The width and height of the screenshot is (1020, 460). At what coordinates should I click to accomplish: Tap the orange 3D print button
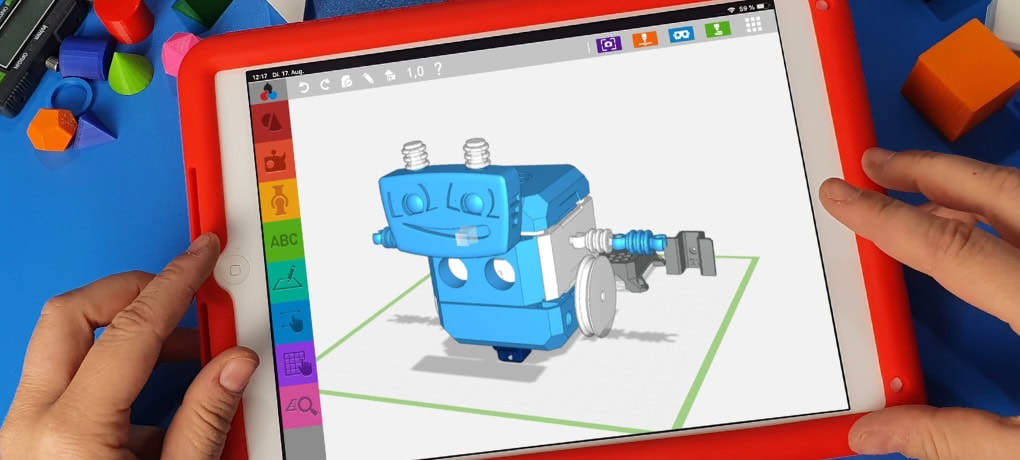tap(645, 39)
